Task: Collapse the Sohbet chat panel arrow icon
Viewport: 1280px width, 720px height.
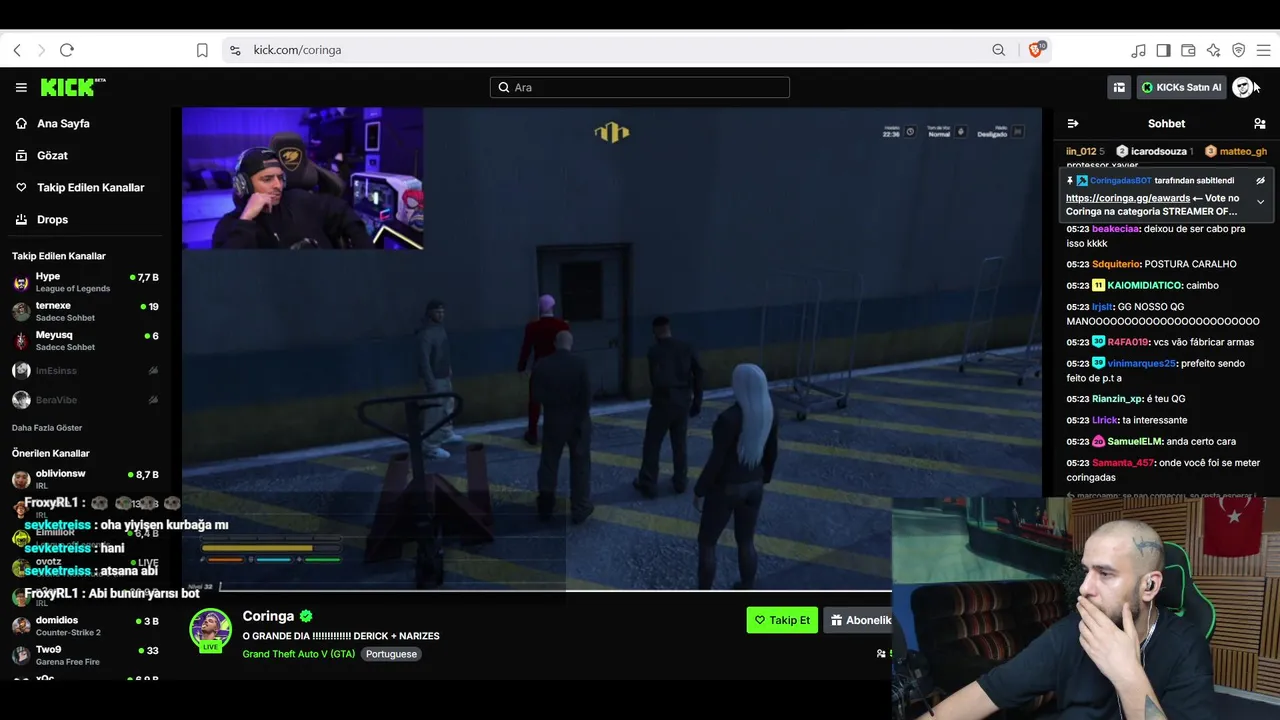Action: pyautogui.click(x=1073, y=124)
